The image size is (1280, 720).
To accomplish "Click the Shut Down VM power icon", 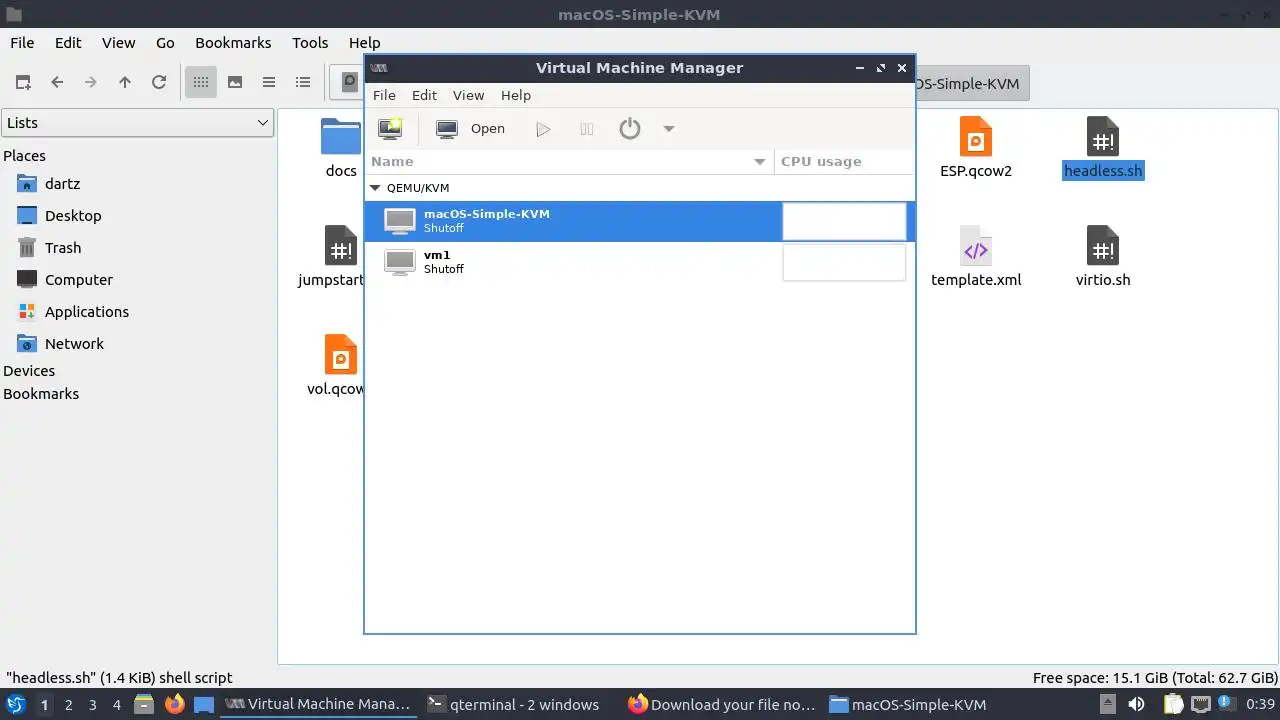I will (629, 128).
